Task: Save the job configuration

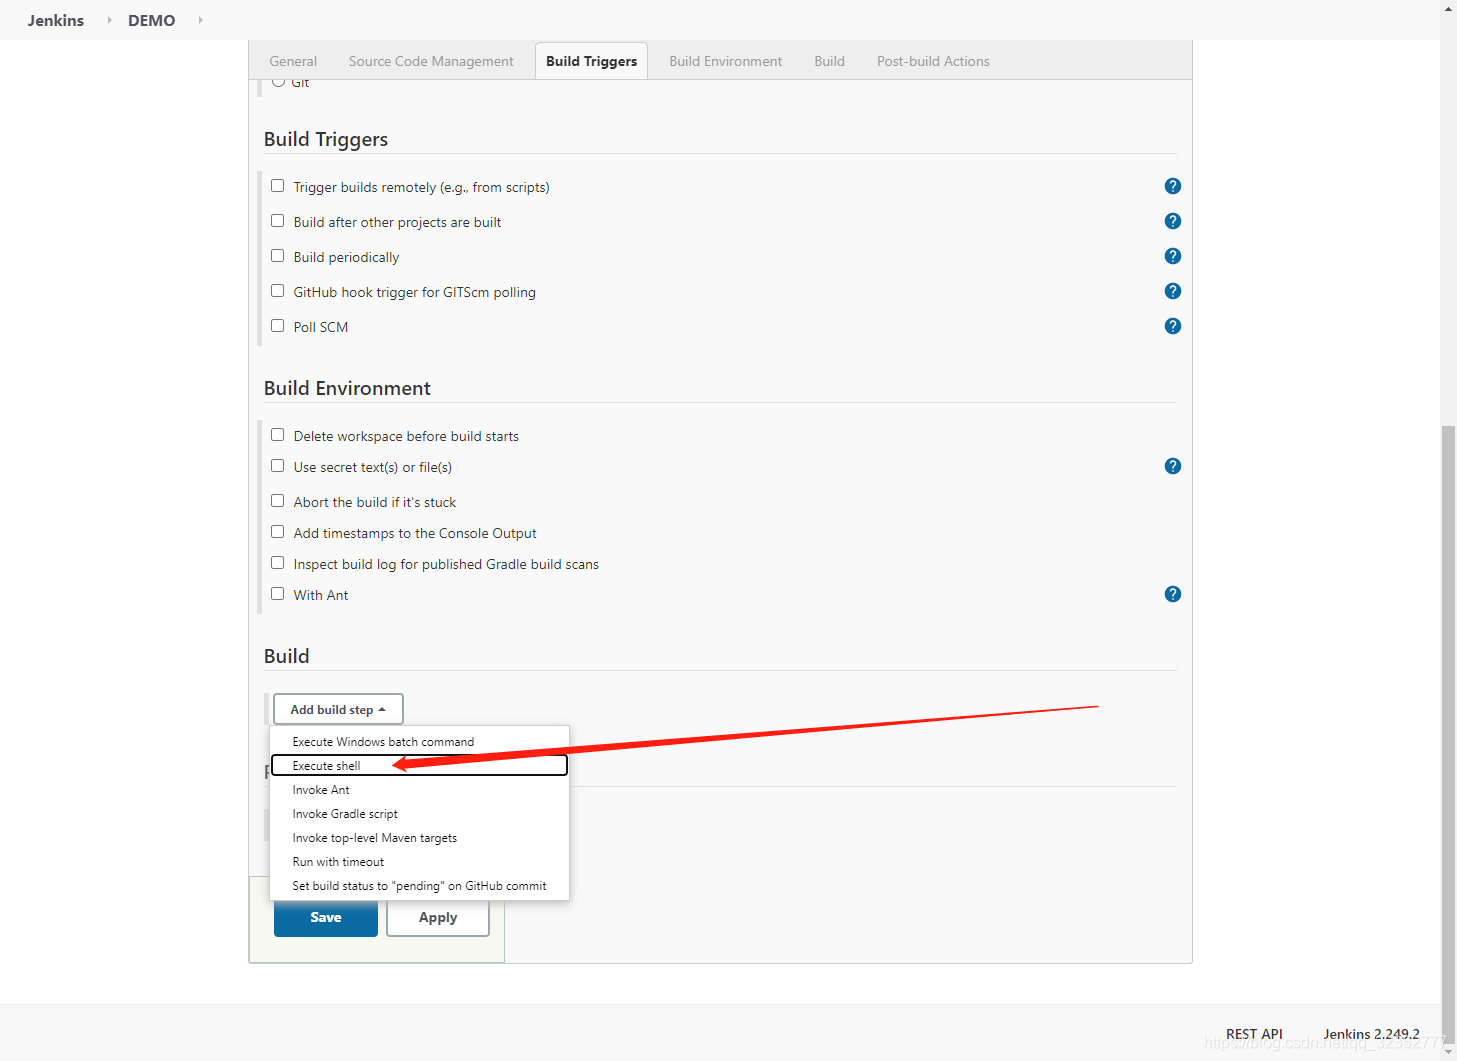Action: tap(326, 917)
